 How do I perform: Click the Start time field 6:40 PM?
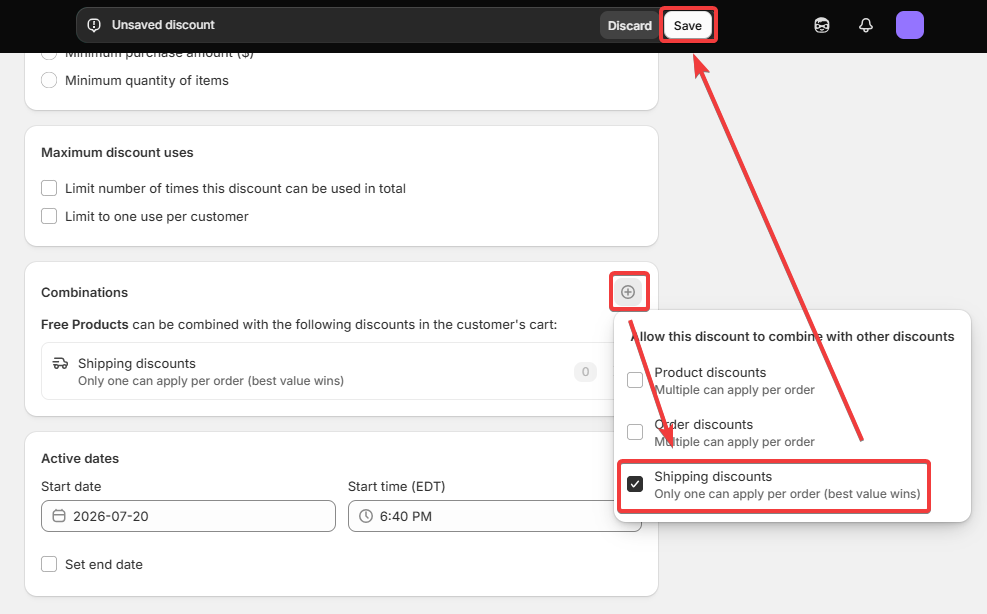(x=495, y=516)
